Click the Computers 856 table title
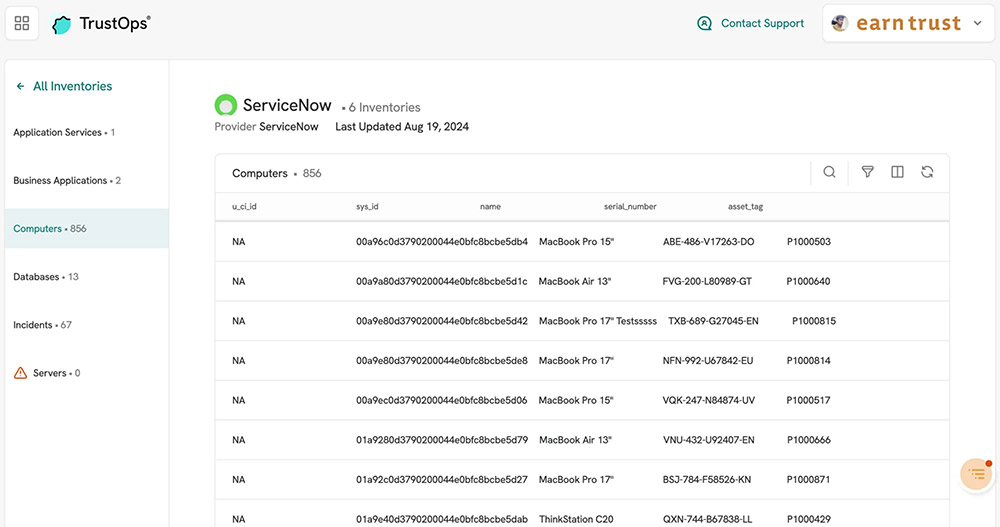 [x=277, y=173]
